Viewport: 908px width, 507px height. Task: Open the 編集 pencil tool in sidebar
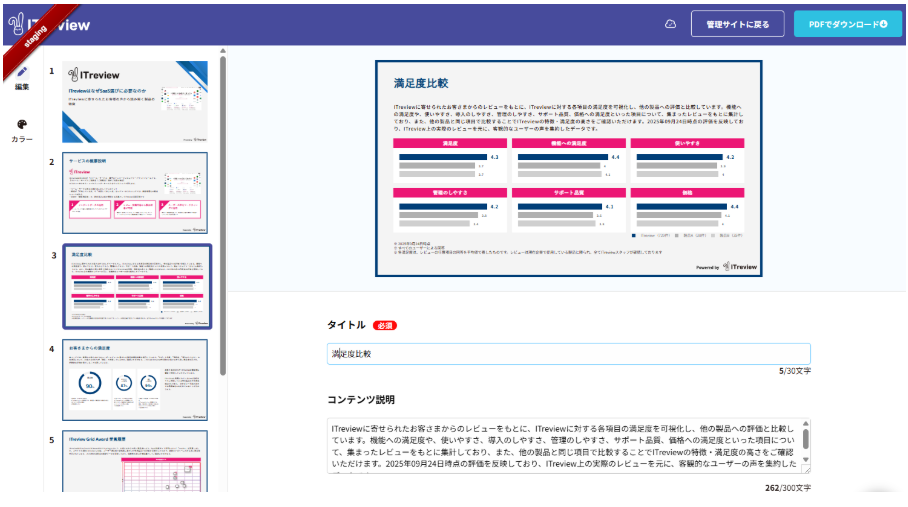(22, 78)
